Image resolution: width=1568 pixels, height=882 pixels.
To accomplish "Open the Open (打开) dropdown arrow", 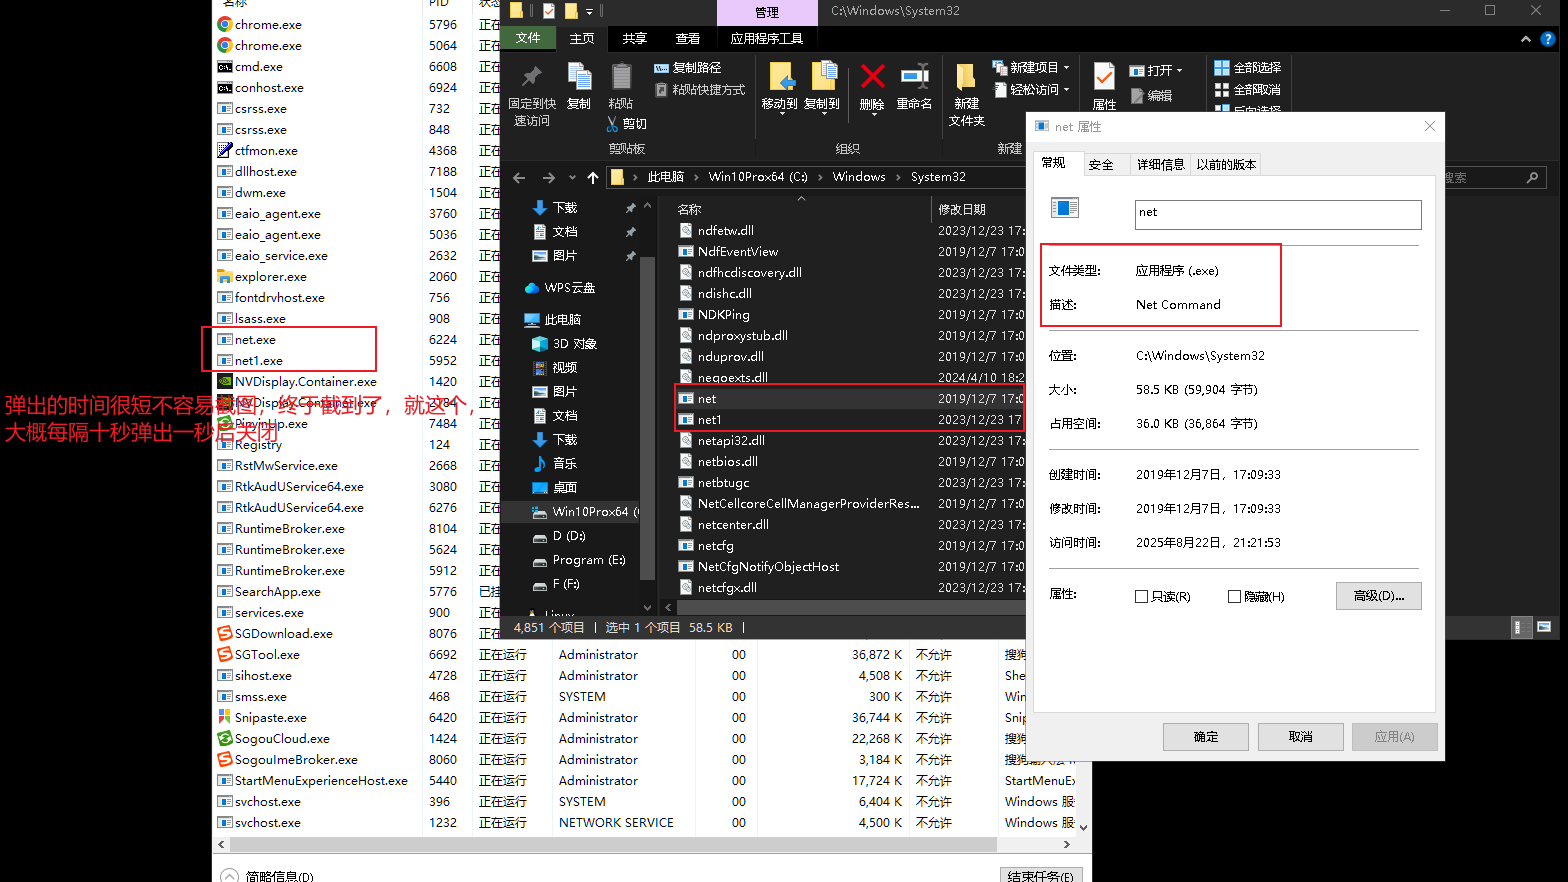I will tap(1180, 71).
